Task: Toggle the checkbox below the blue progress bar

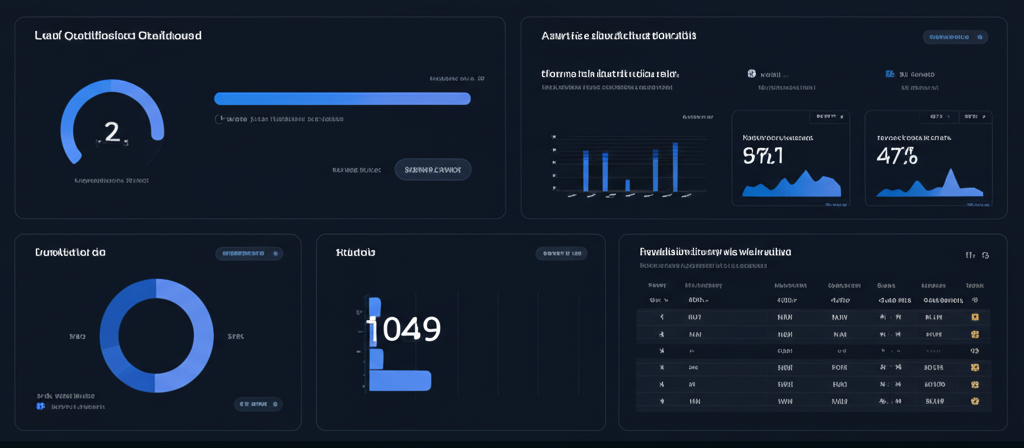Action: pyautogui.click(x=220, y=119)
